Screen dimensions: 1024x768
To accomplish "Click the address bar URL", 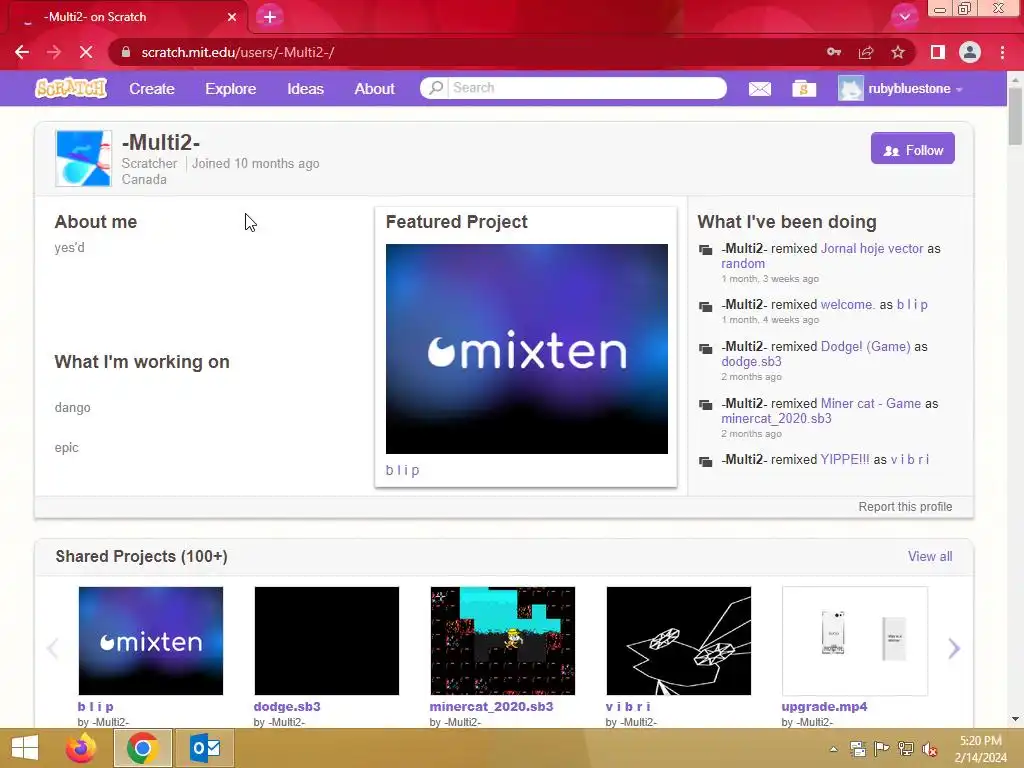I will (x=238, y=52).
